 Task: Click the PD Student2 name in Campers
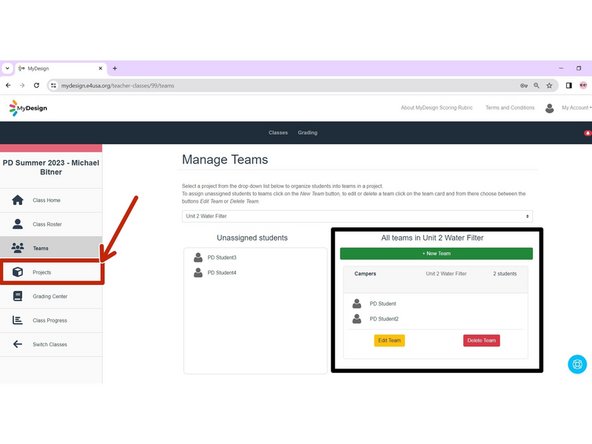coord(384,319)
